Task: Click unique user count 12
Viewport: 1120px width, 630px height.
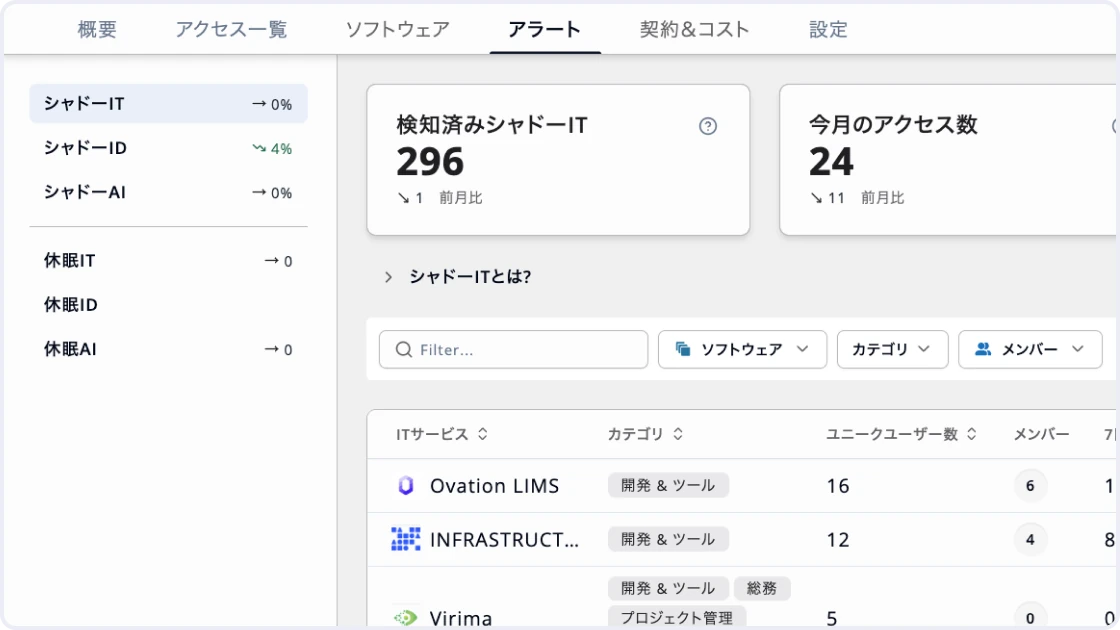Action: [x=838, y=539]
